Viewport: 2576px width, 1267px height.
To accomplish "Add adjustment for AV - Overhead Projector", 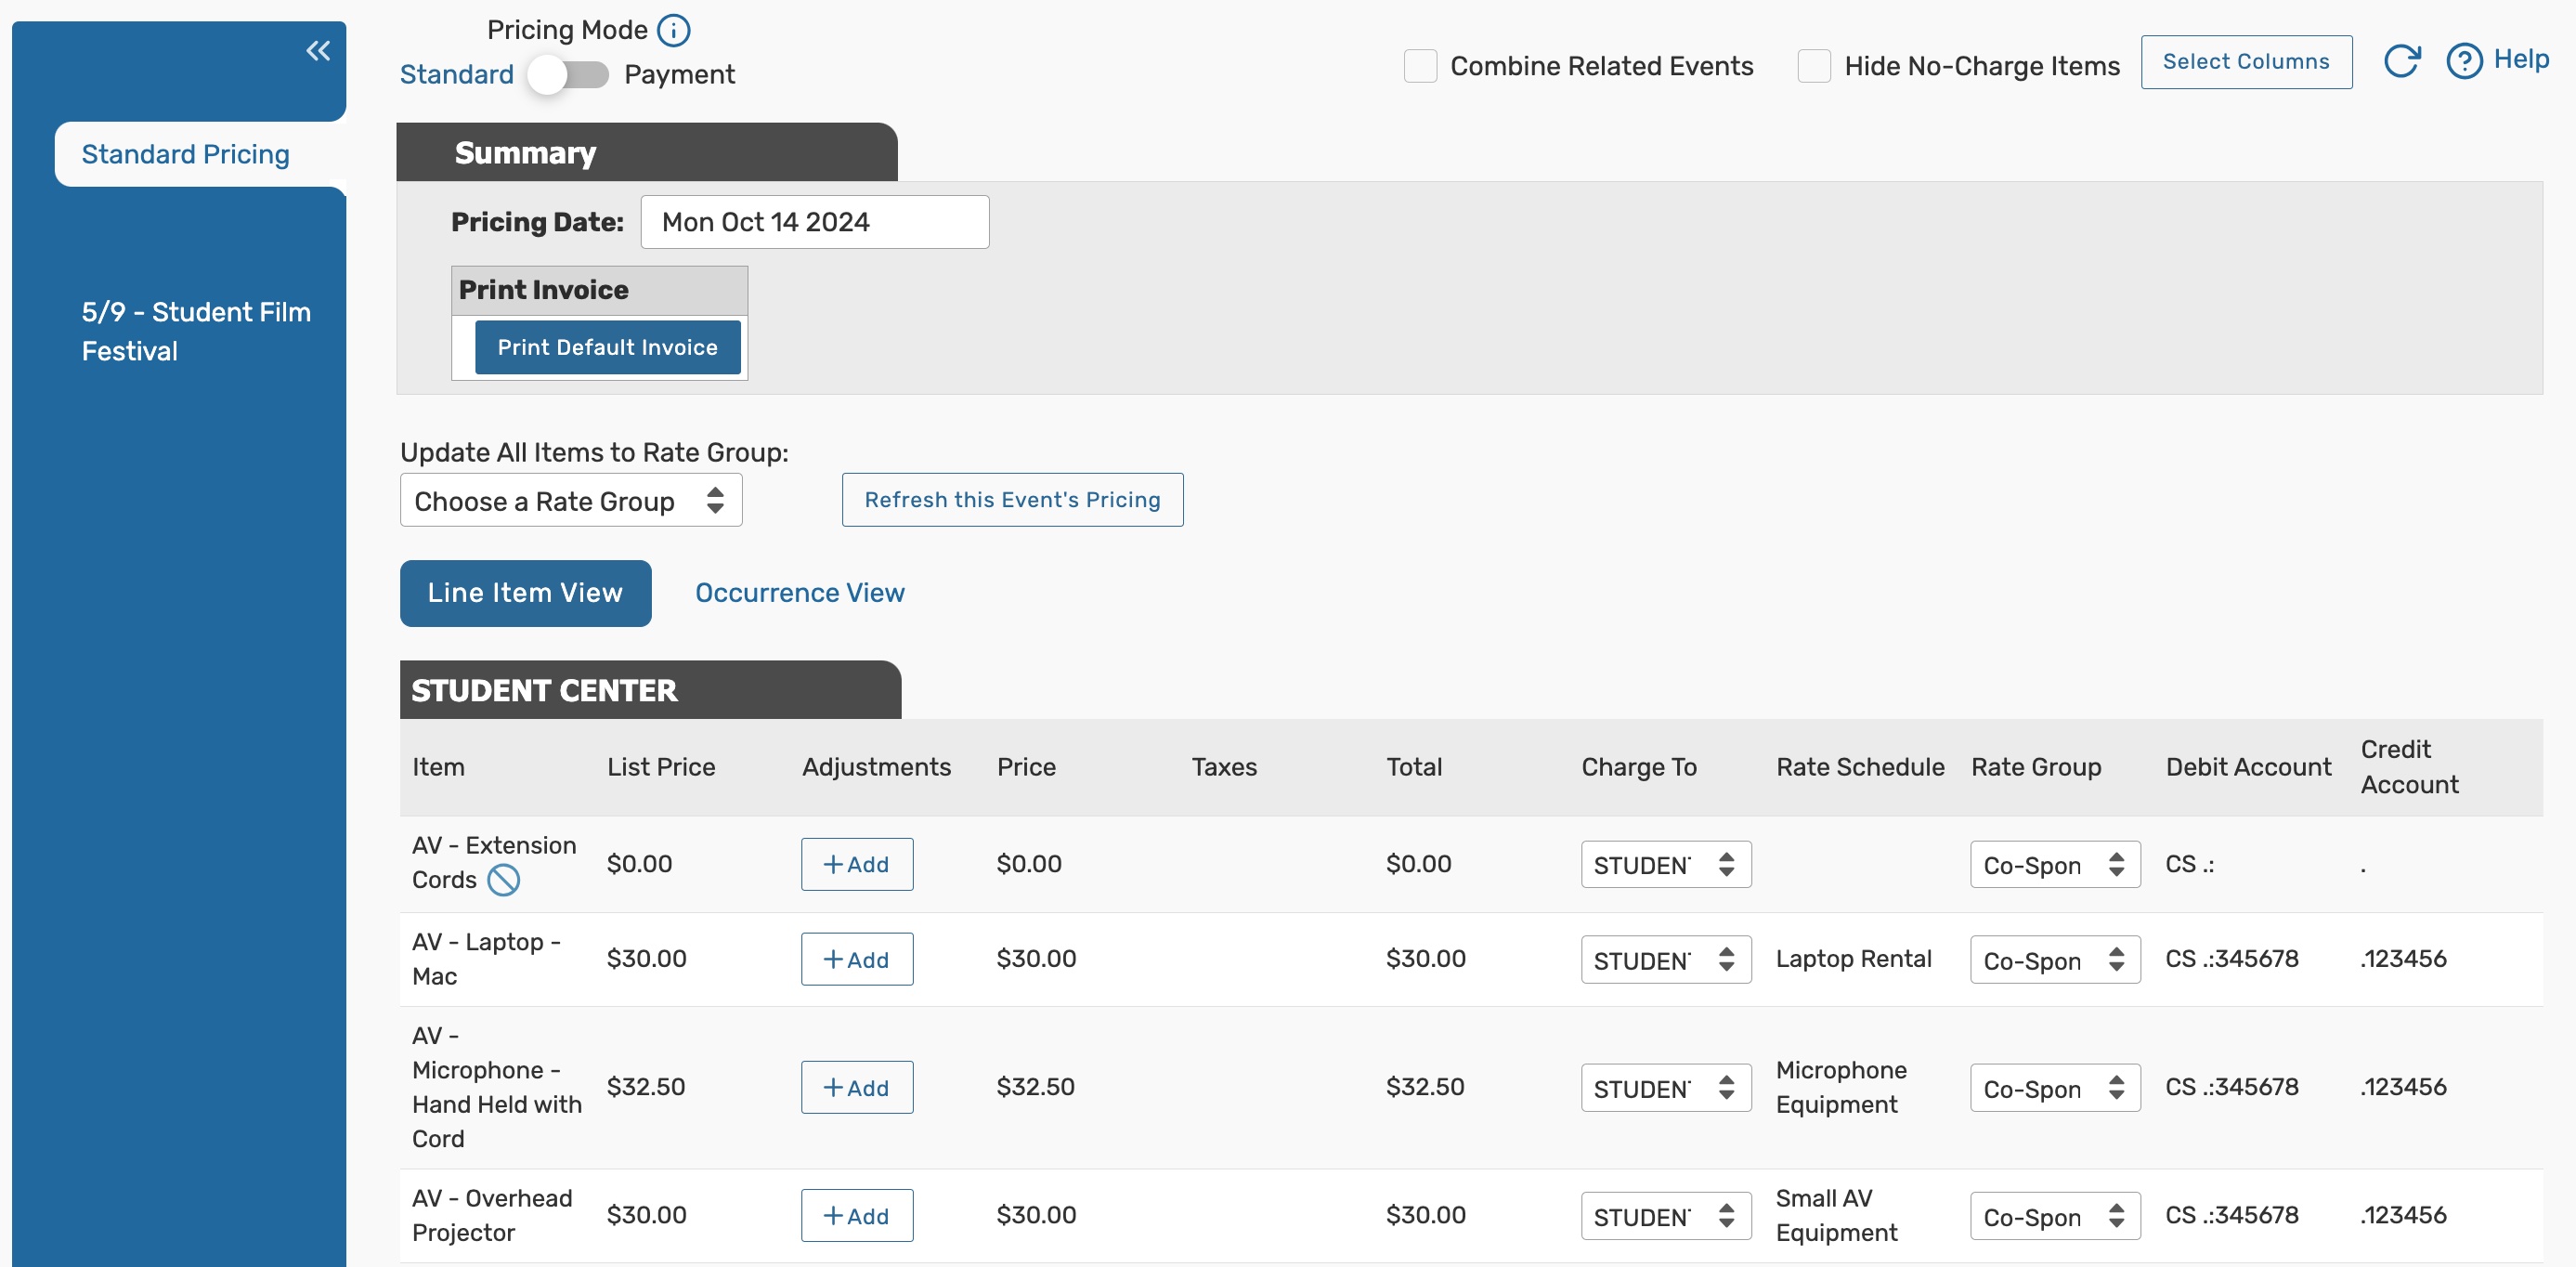I will click(856, 1215).
